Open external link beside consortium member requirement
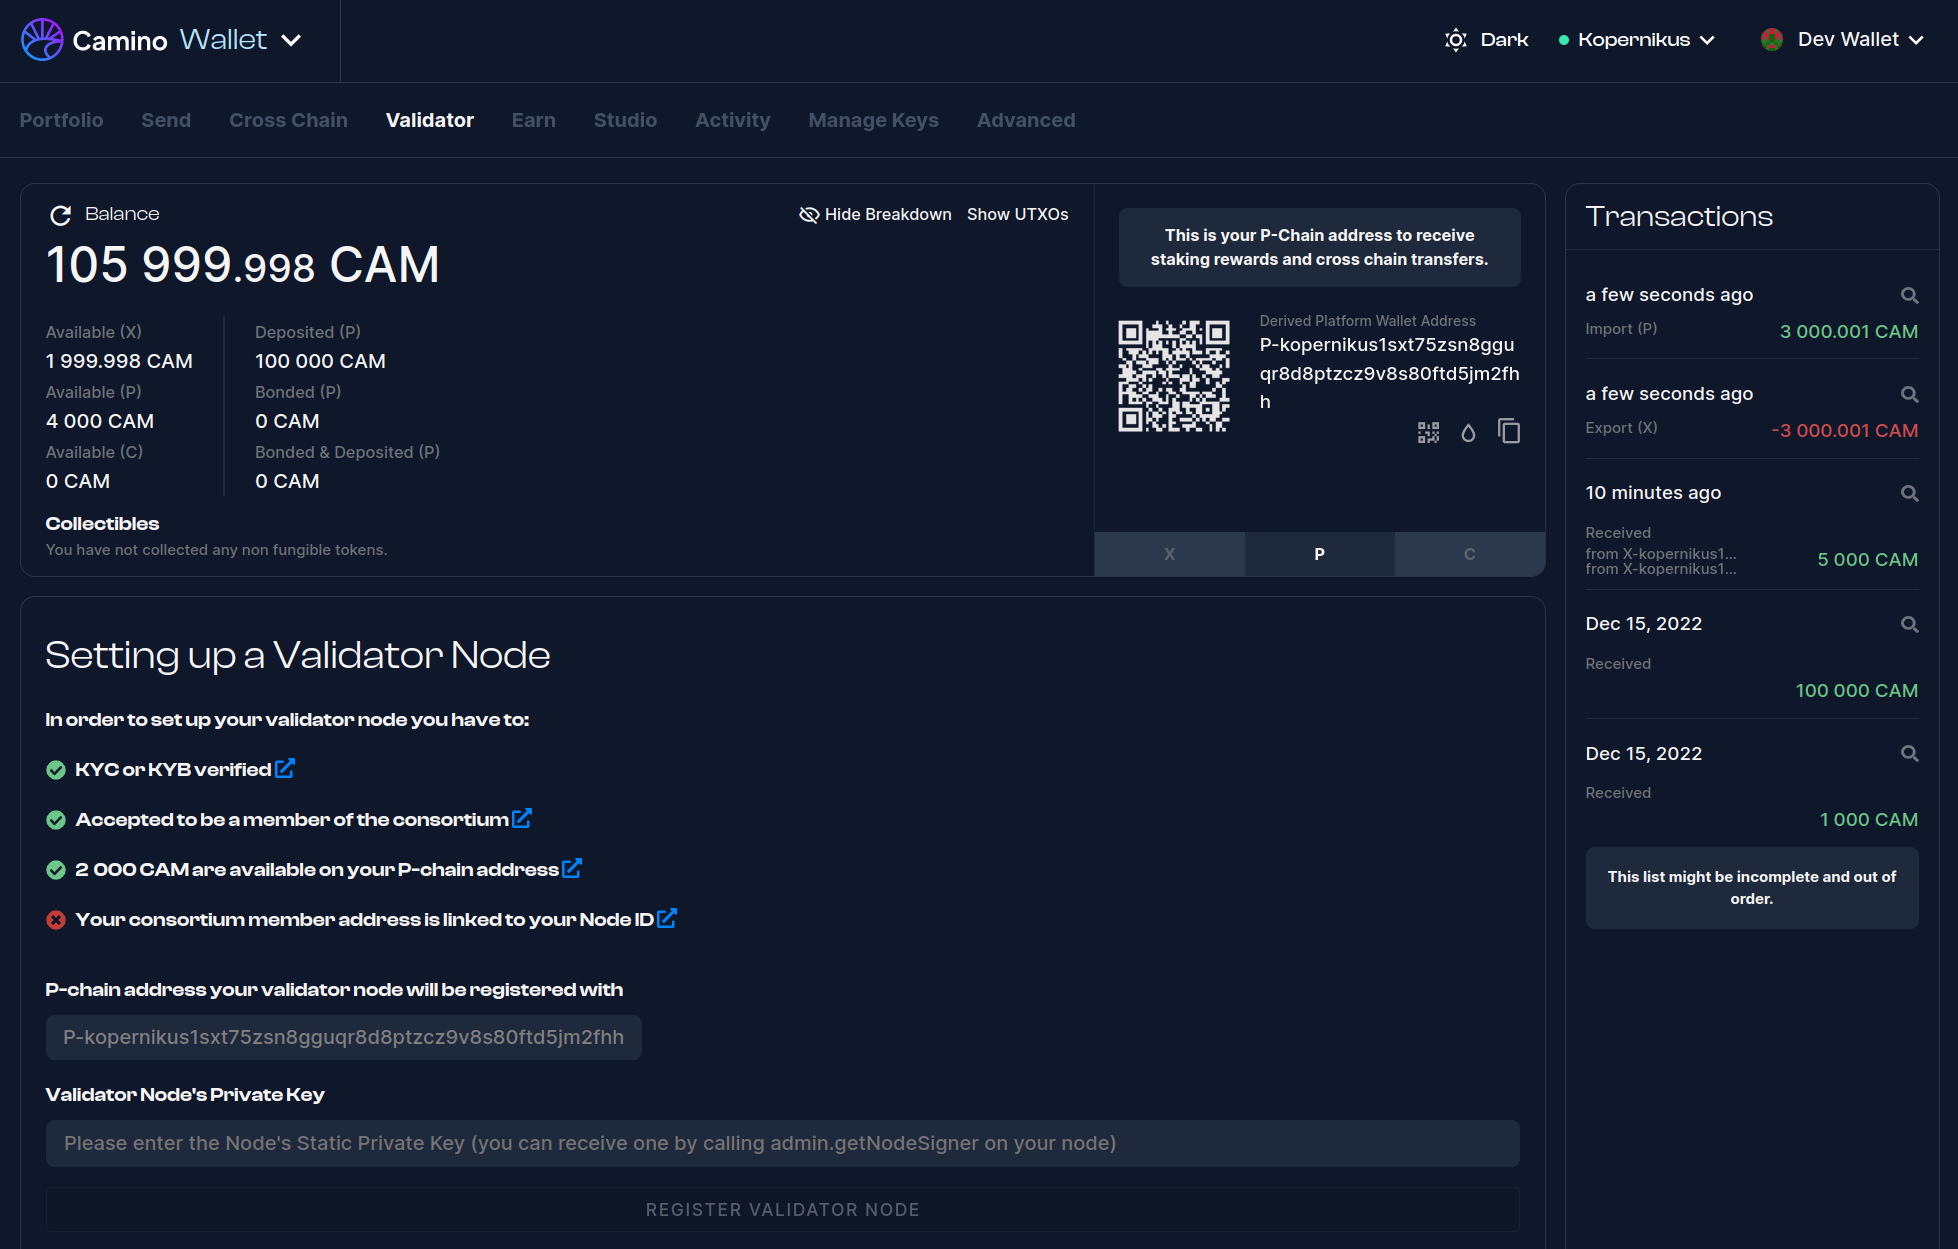This screenshot has width=1958, height=1249. pyautogui.click(x=522, y=819)
